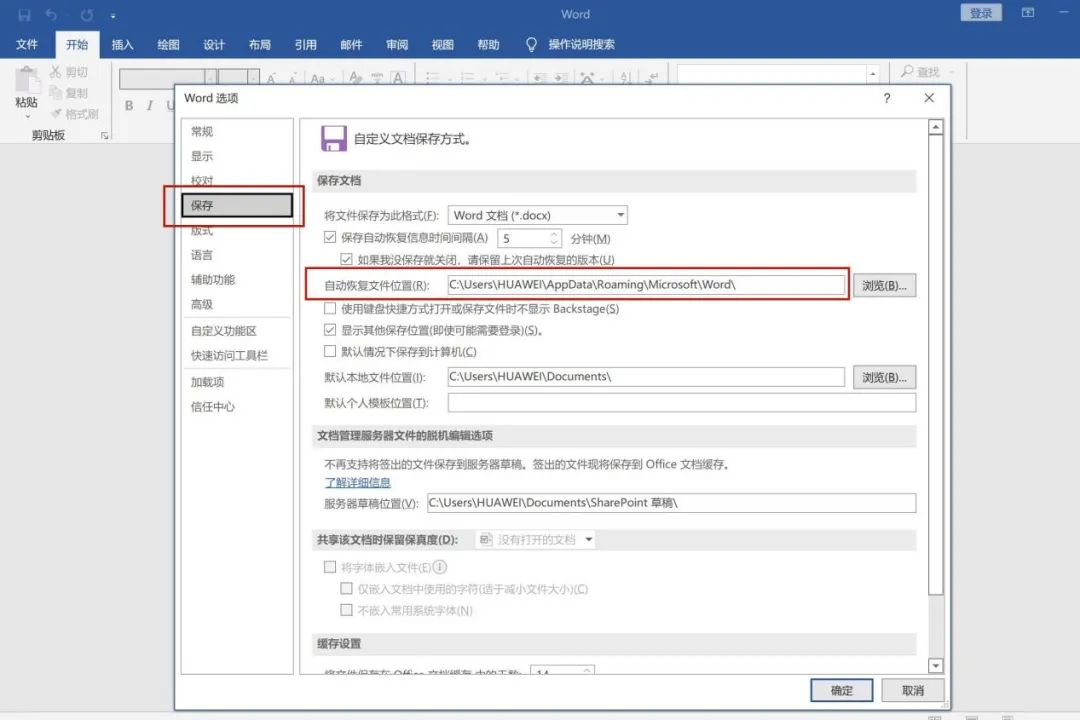Click 浏览 next to 自动恢复文件位置
The width and height of the screenshot is (1080, 720).
coord(884,285)
